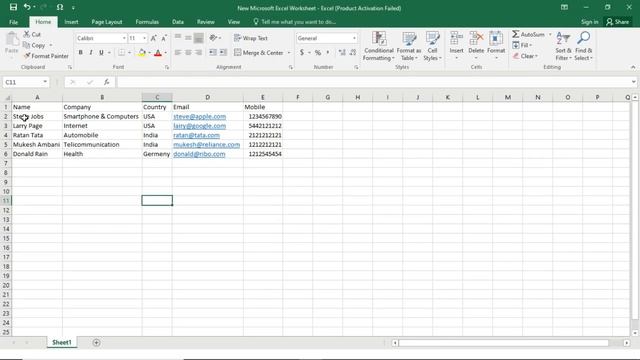Open the Fill dropdown
The image size is (640, 360).
[522, 45]
